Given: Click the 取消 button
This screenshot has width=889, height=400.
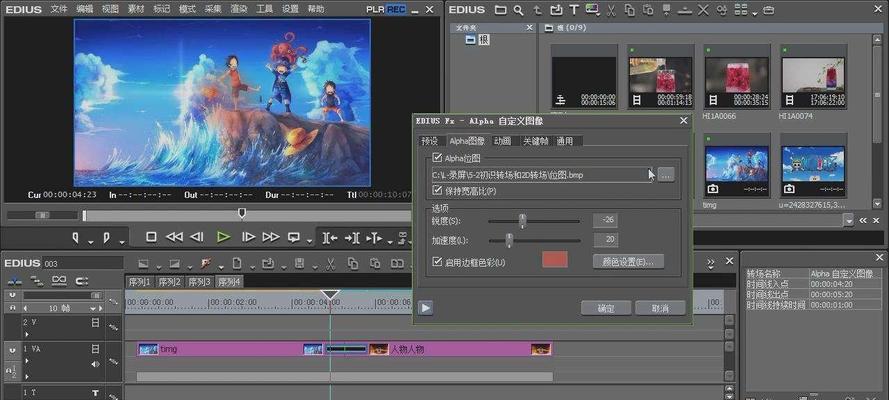Looking at the screenshot, I should (660, 308).
